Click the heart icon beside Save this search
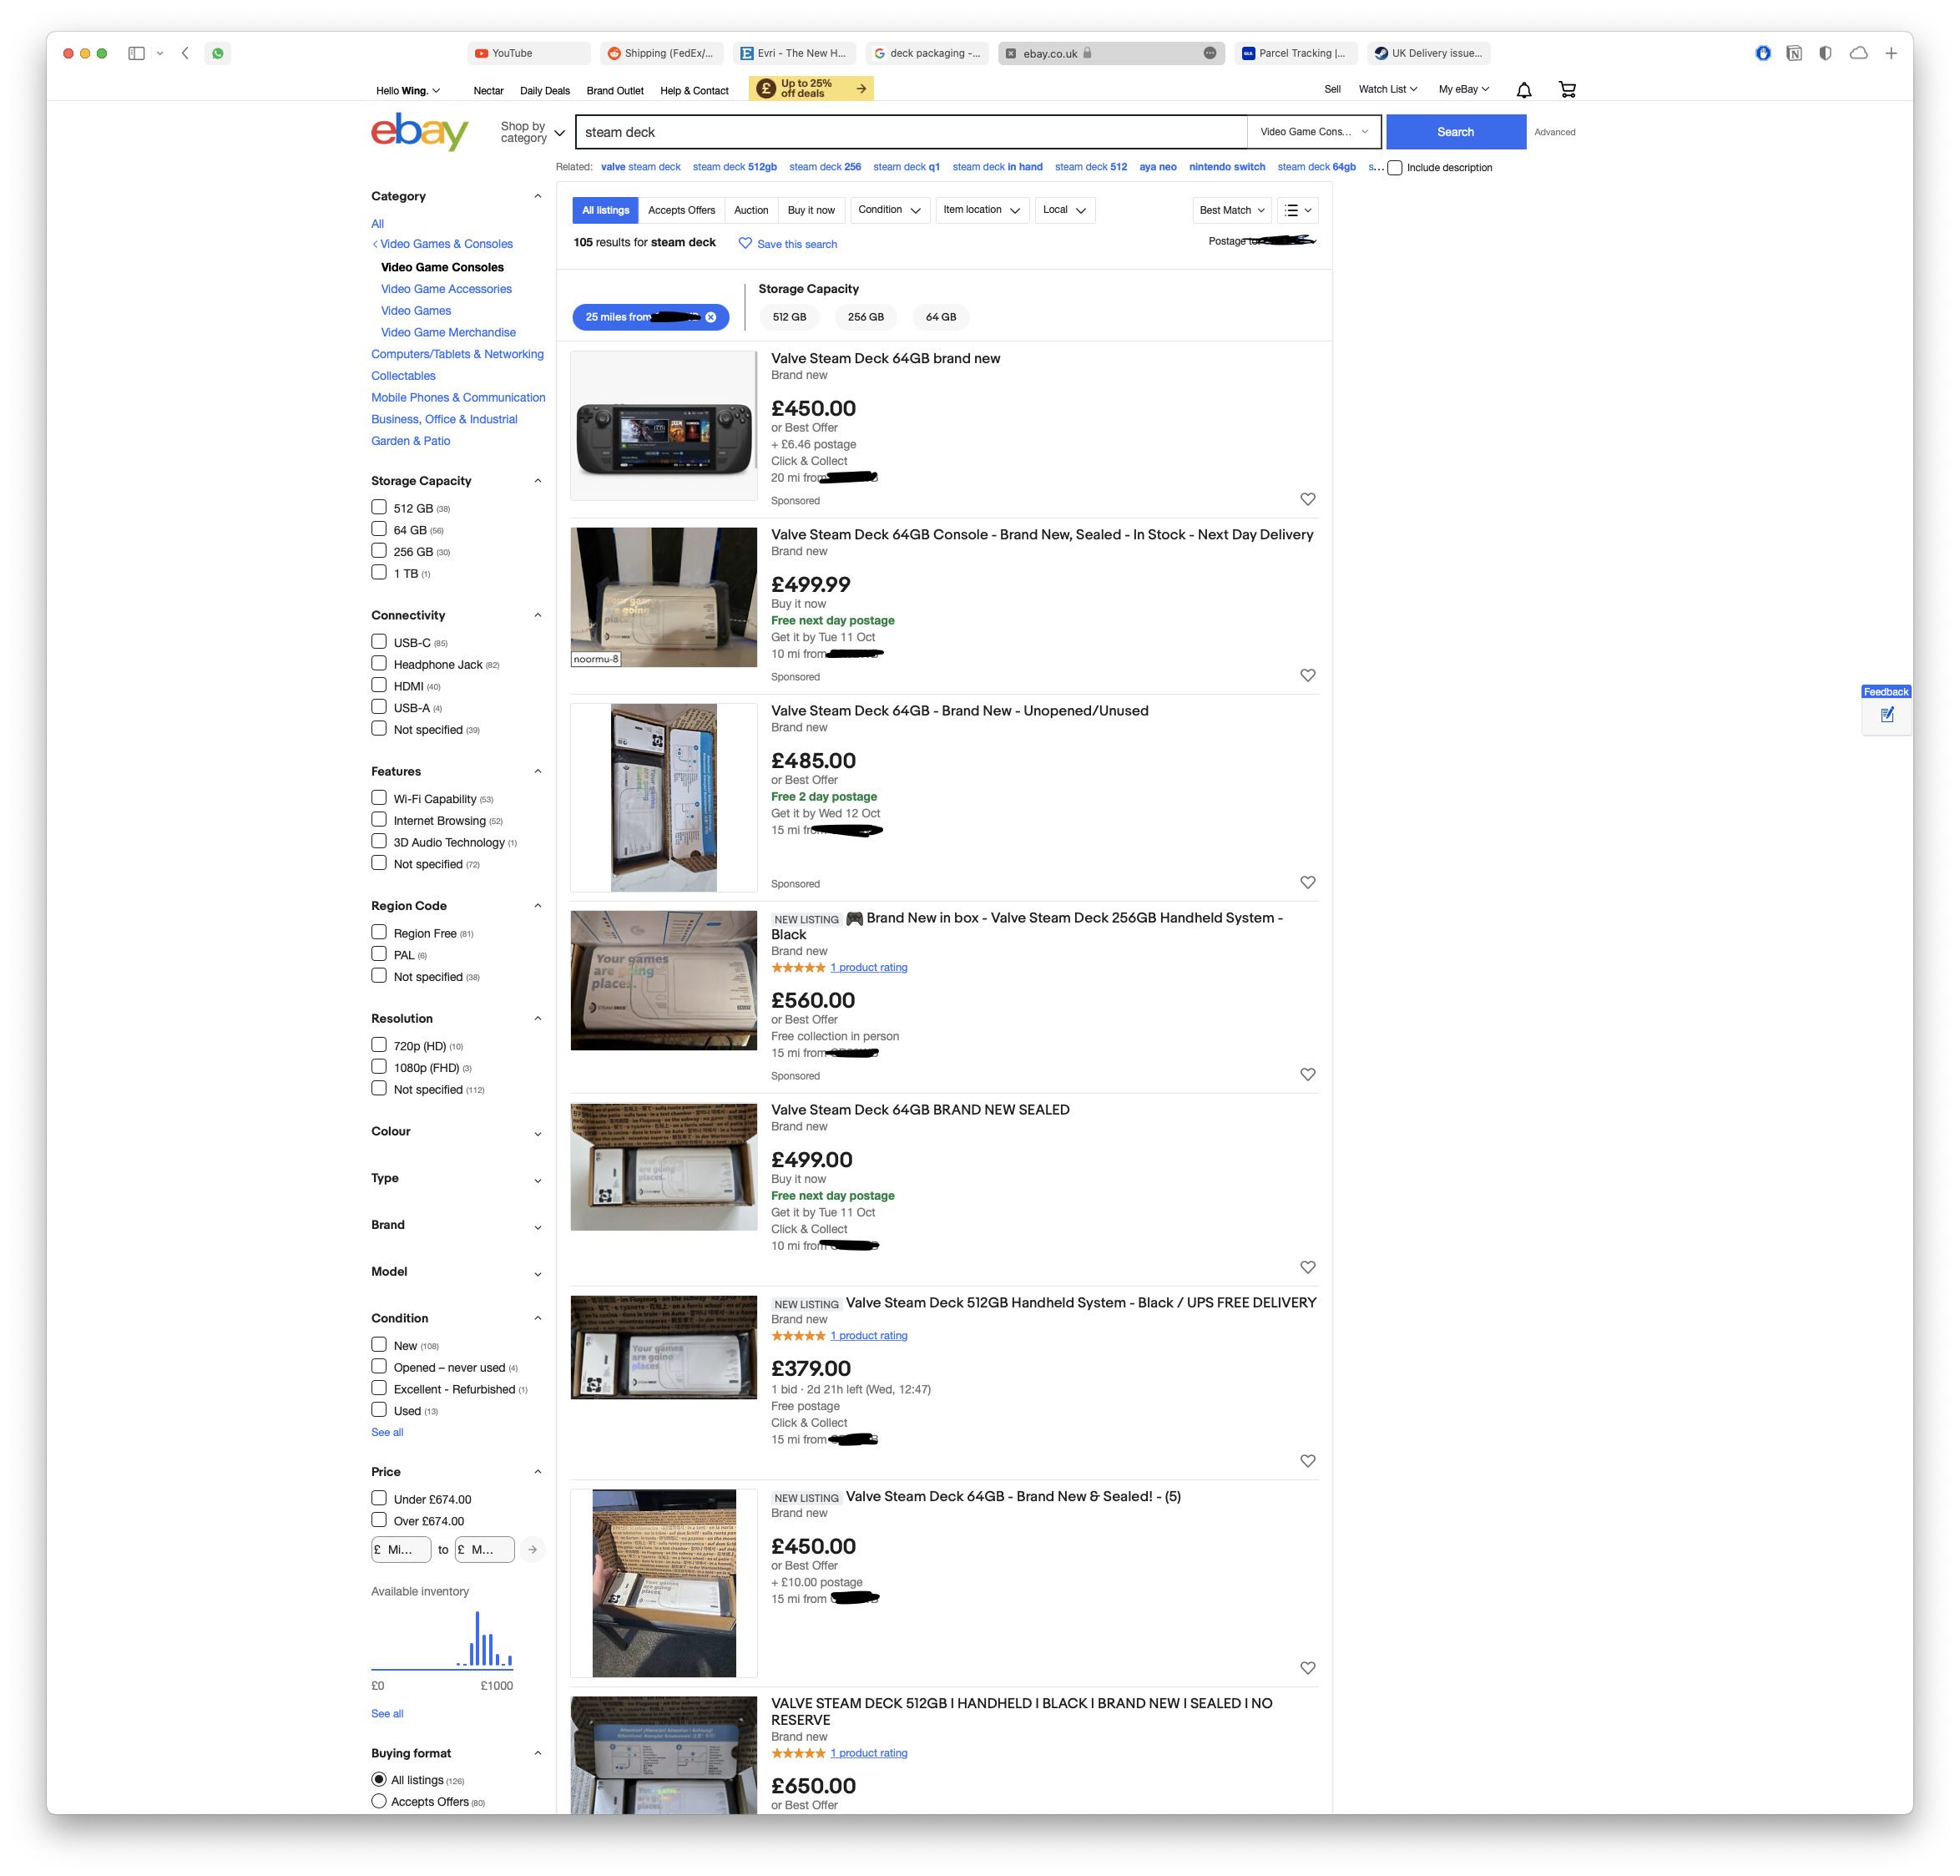This screenshot has height=1876, width=1960. coord(745,243)
